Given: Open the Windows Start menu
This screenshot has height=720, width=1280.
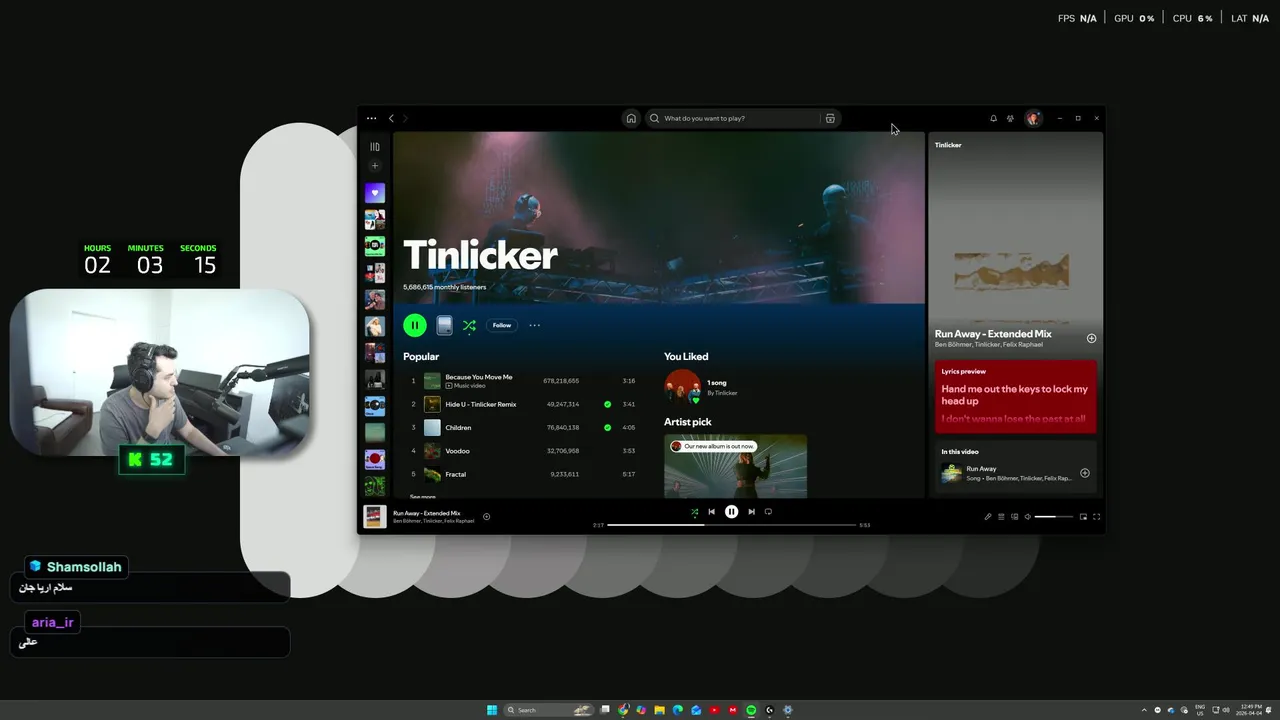Looking at the screenshot, I should click(492, 710).
